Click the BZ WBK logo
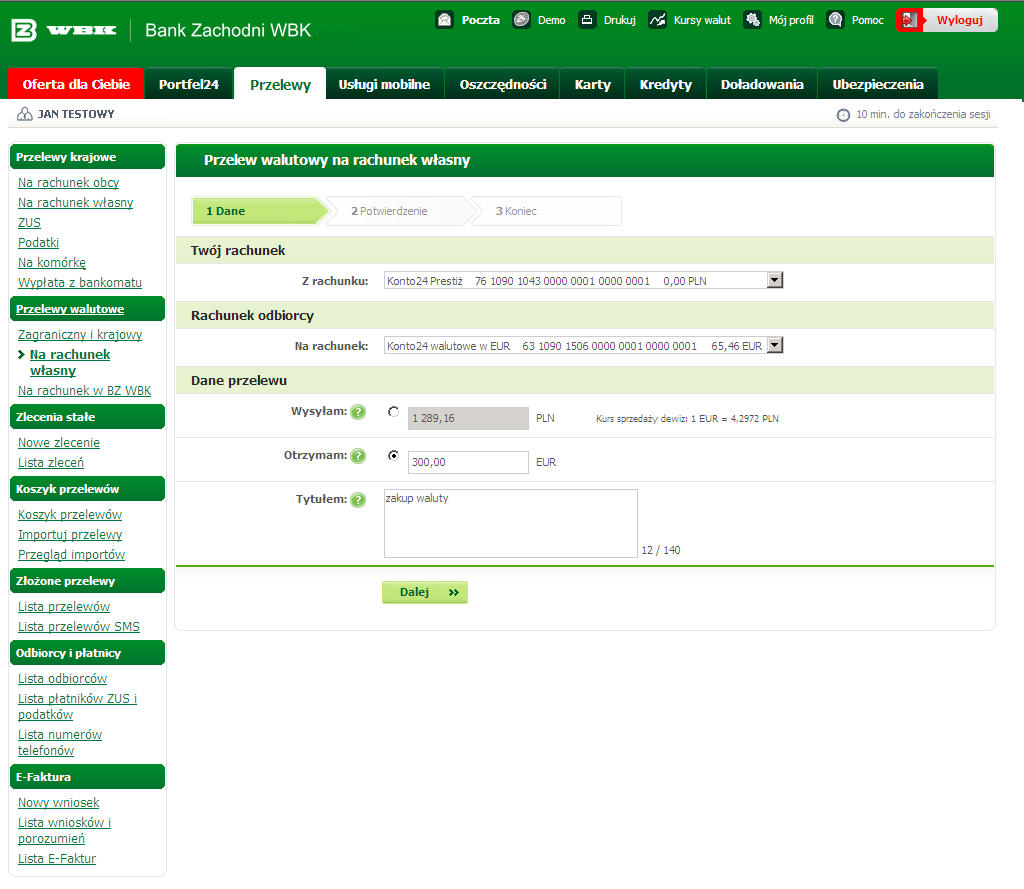The image size is (1024, 889). click(63, 30)
